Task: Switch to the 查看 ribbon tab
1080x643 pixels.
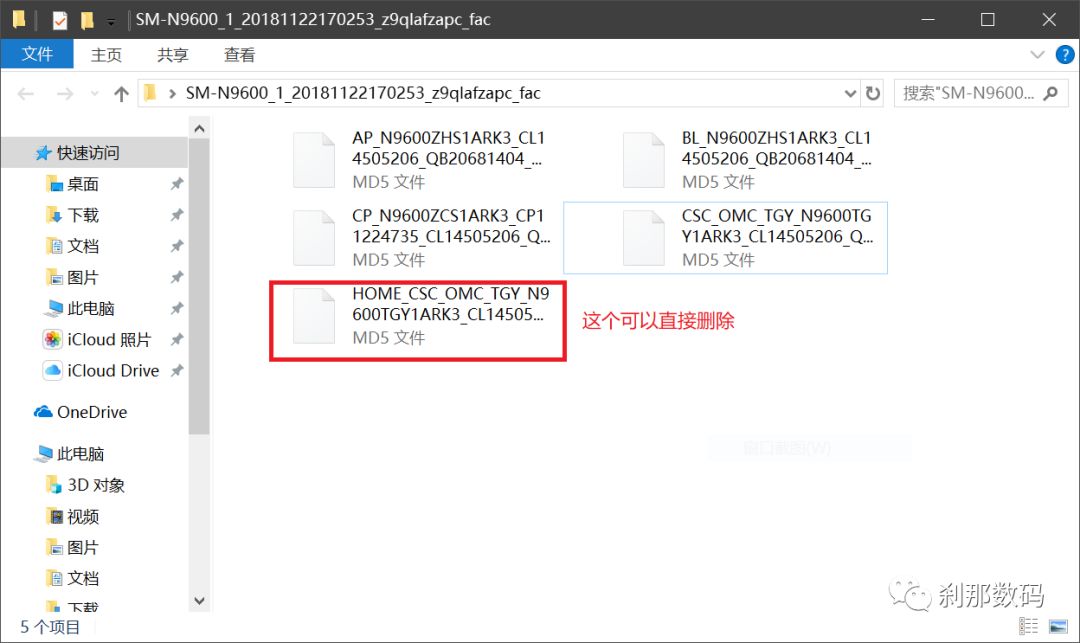Action: (x=240, y=54)
